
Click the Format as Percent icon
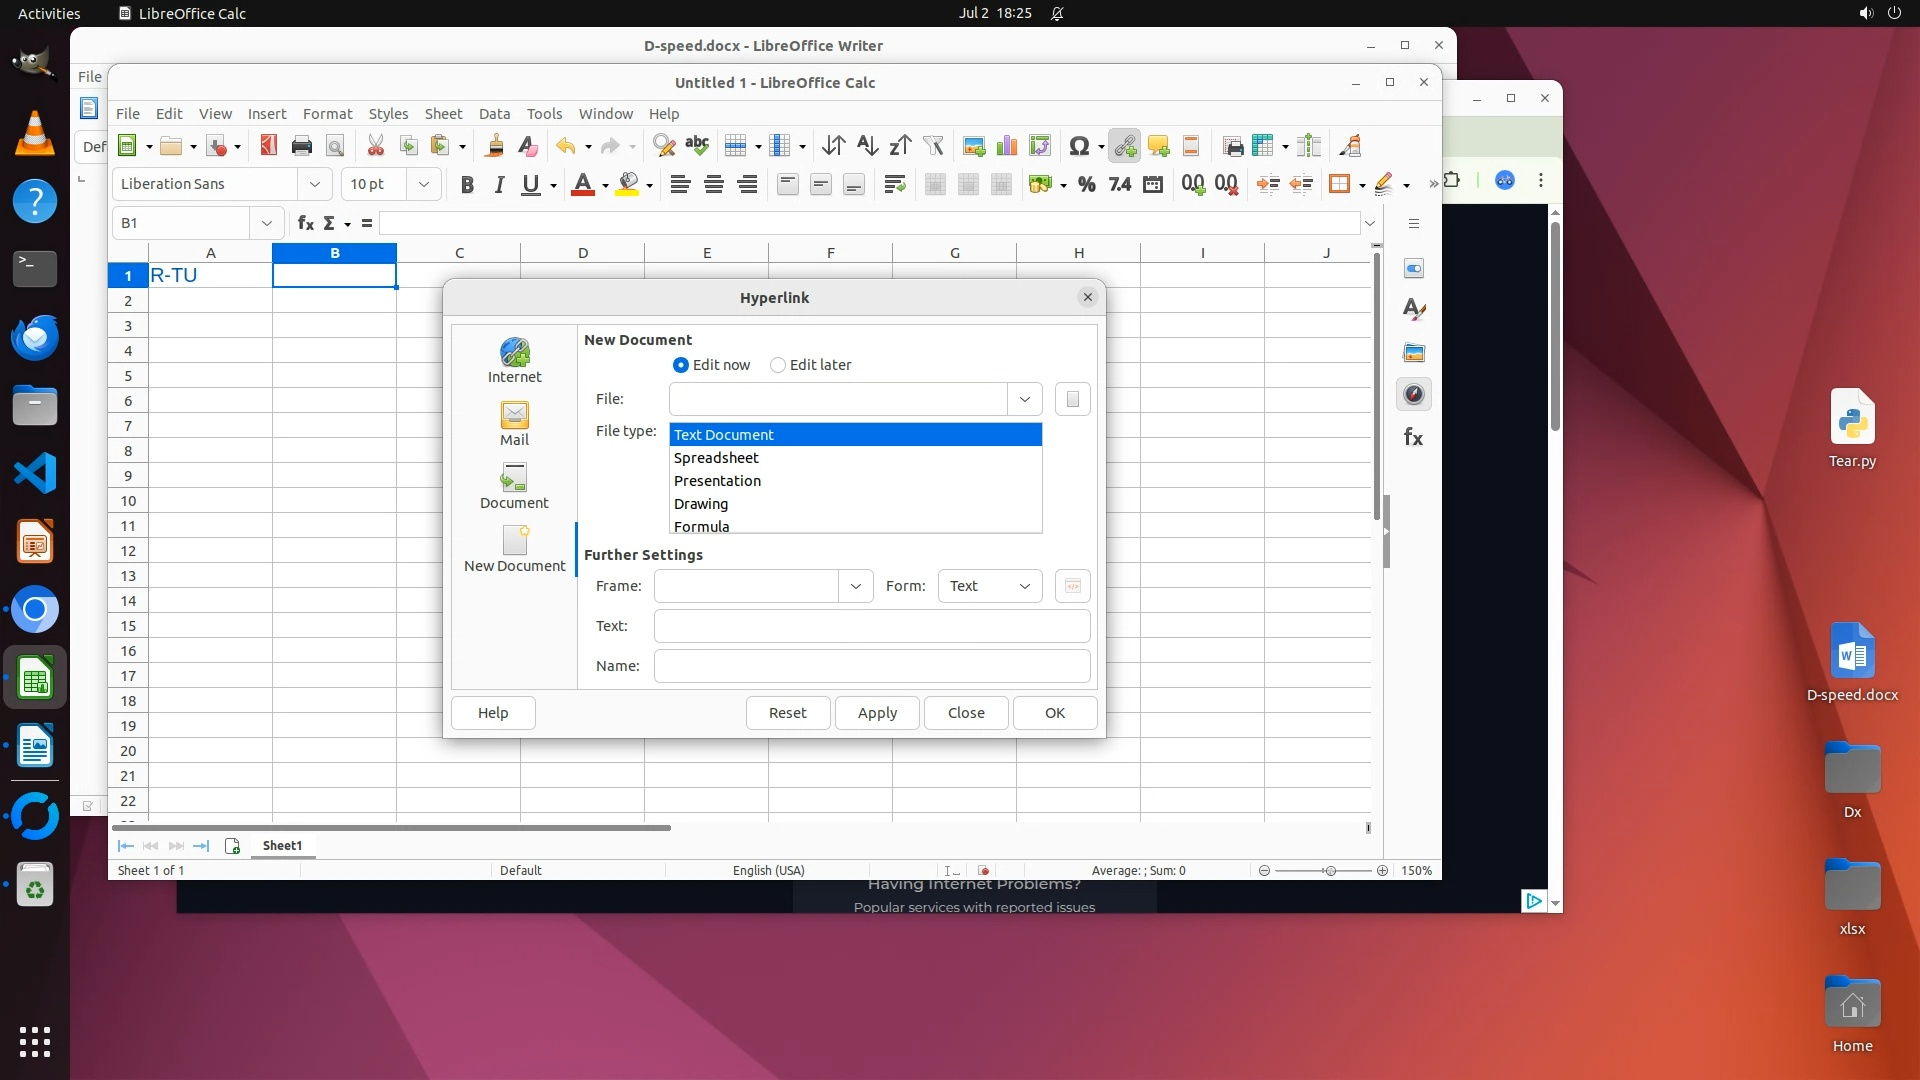1086,184
